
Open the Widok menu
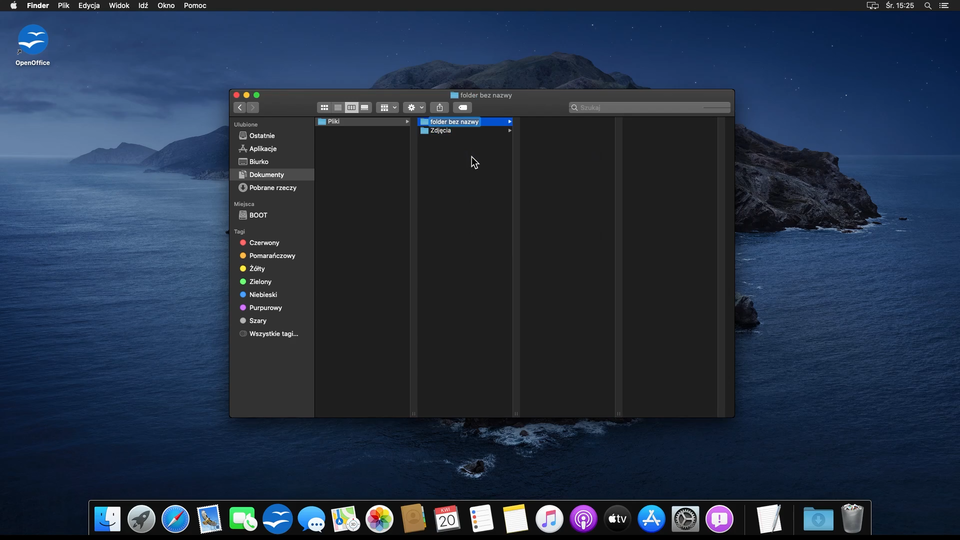pos(118,6)
